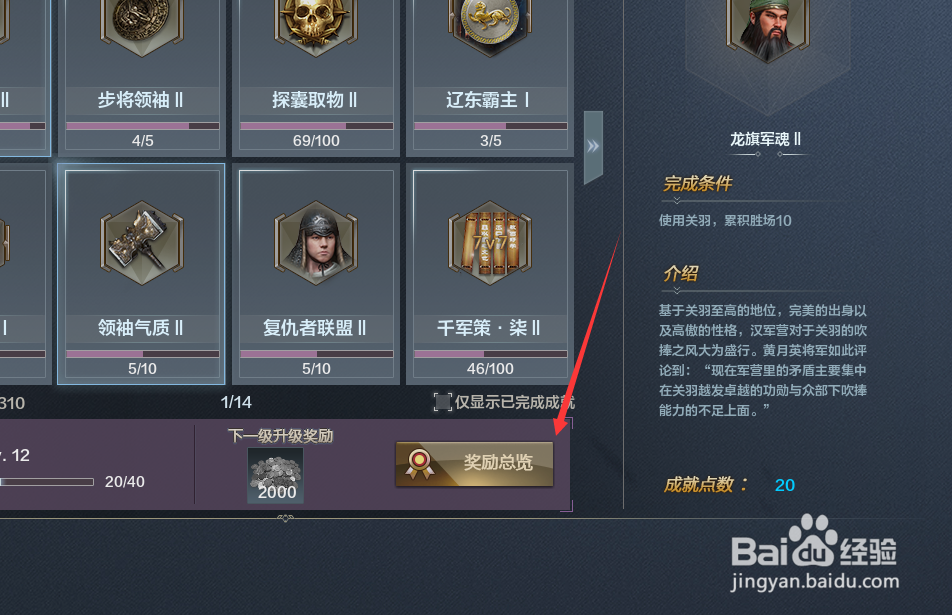Select the 步将领袖 II shield badge icon
Viewport: 952px width, 615px height.
click(x=141, y=25)
